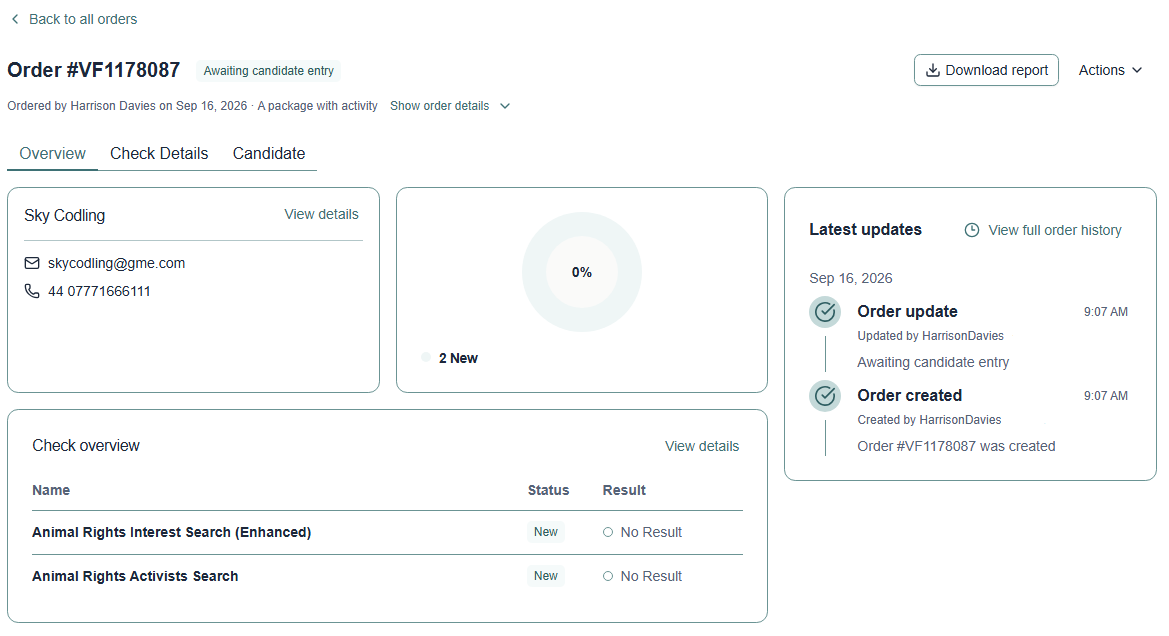Click the phone number 44 07771666111
Screen dimensions: 1169x636
pos(99,292)
